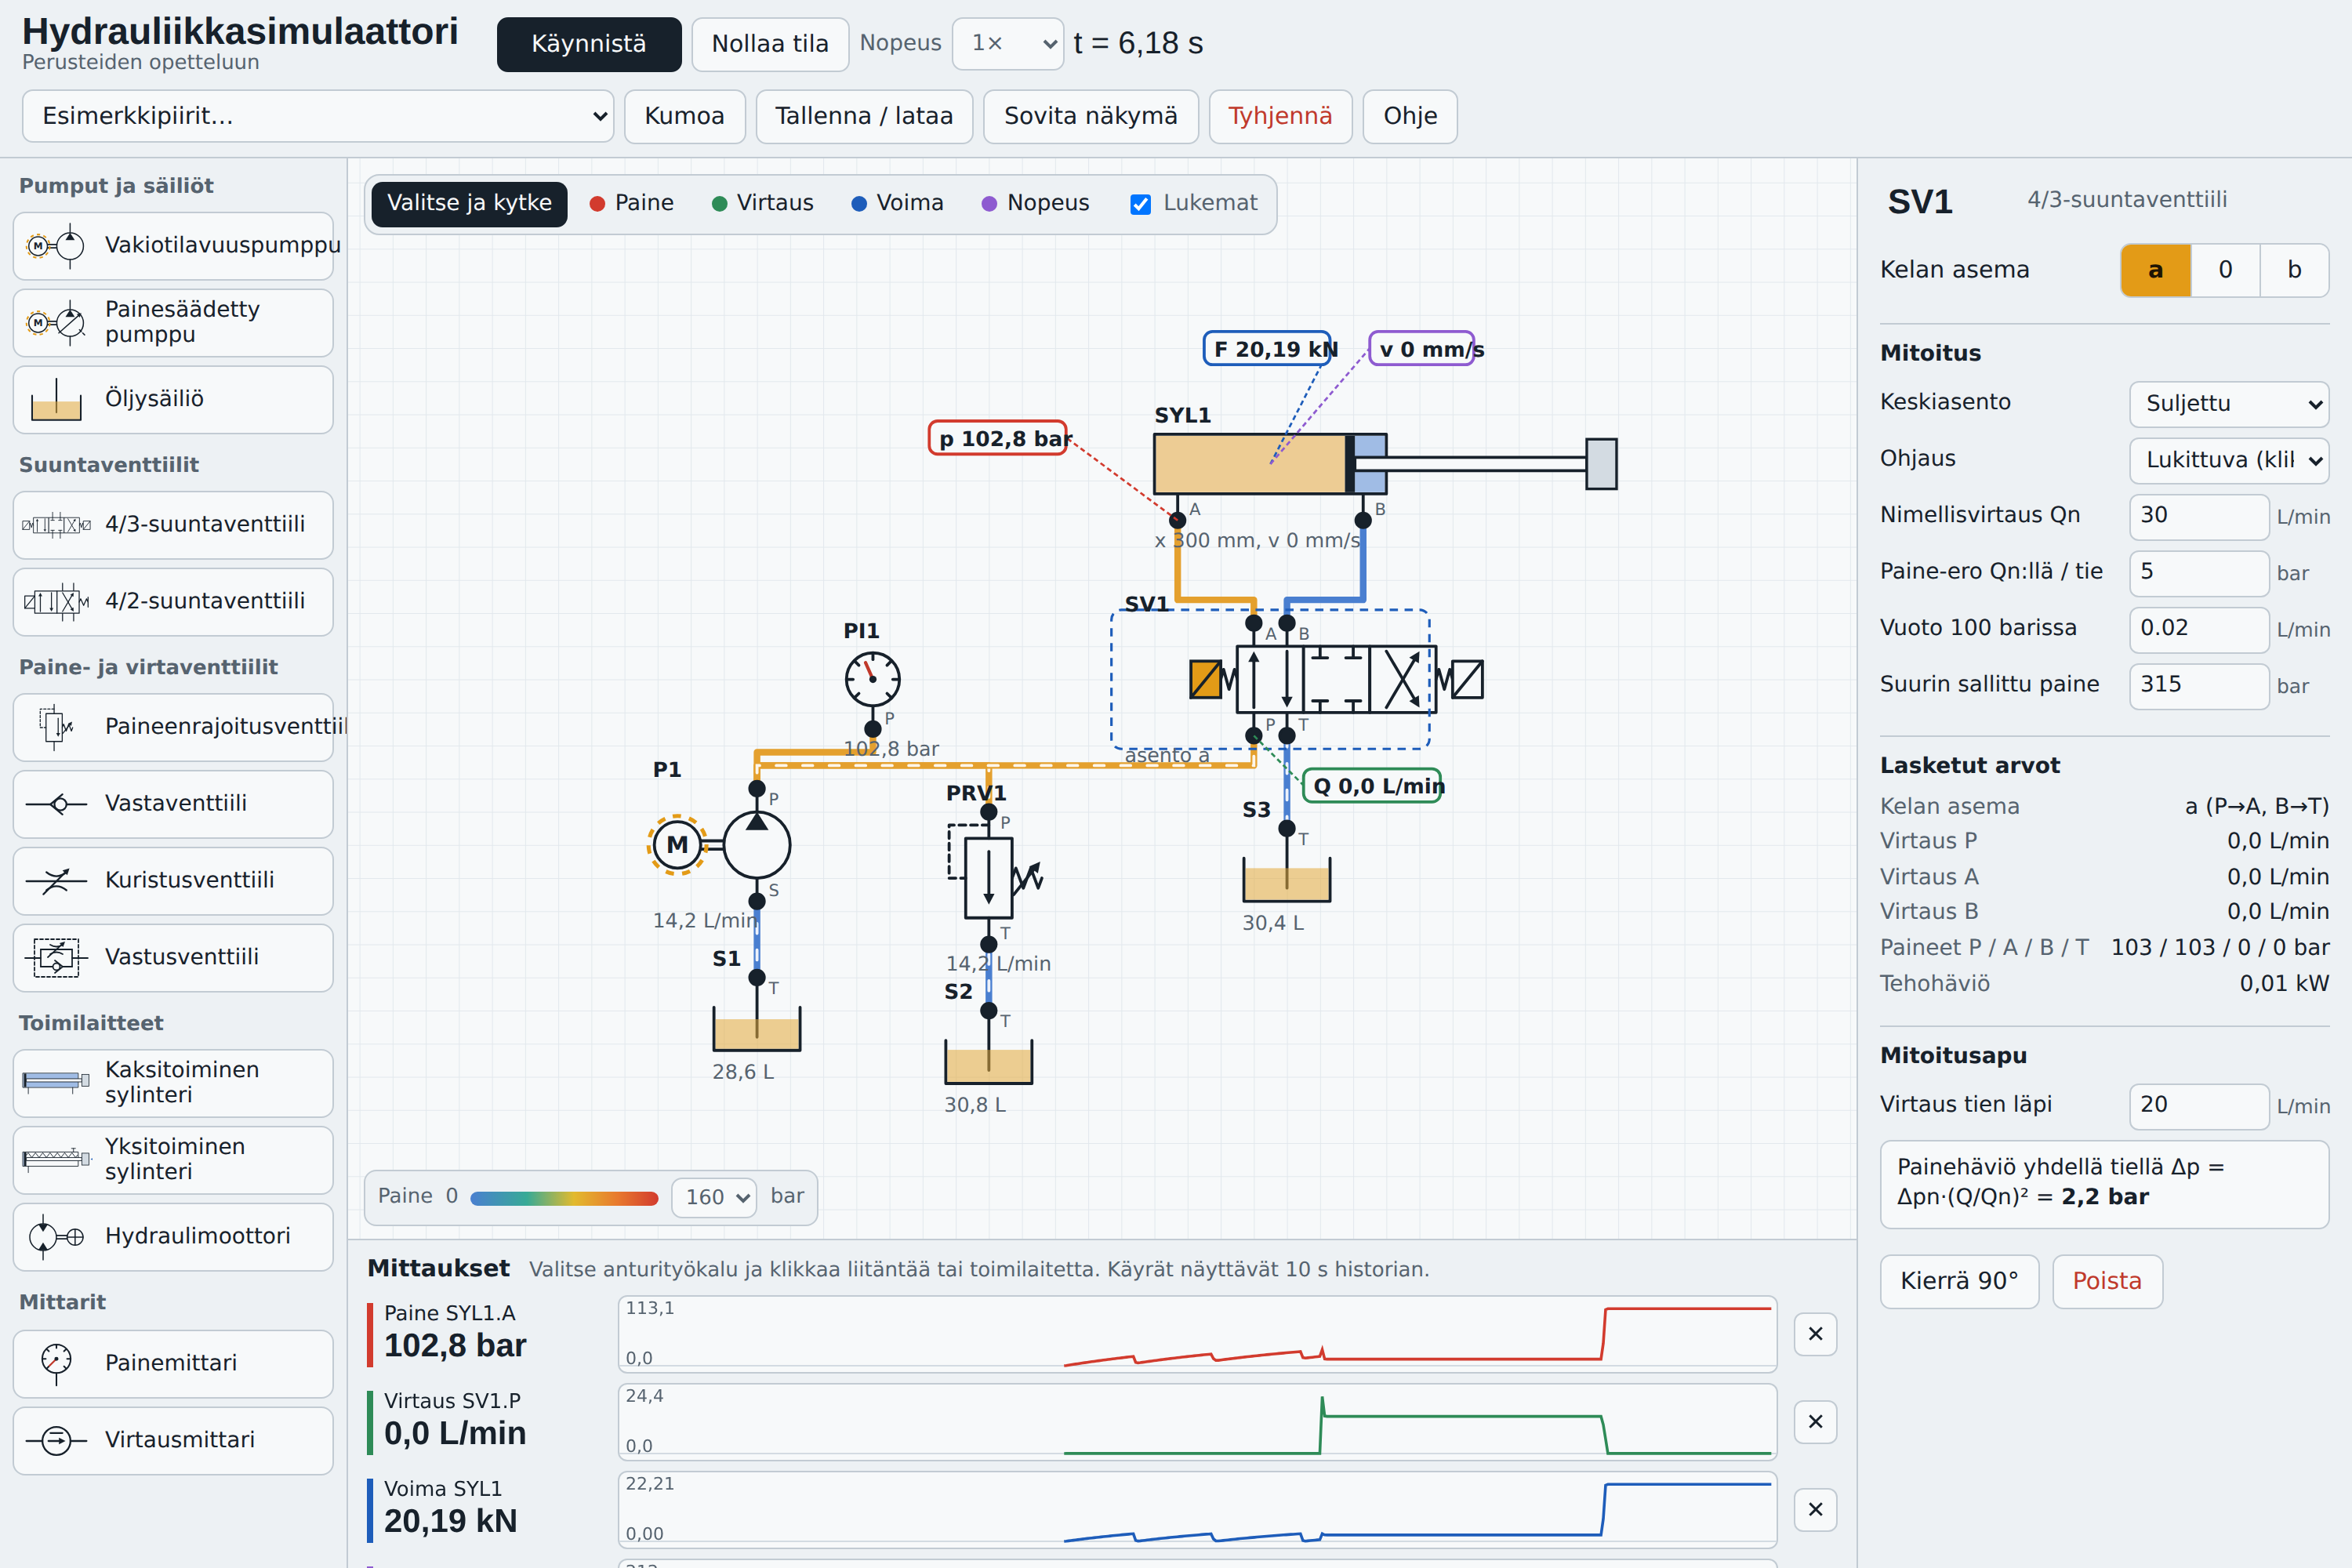The image size is (2352, 1568).
Task: Click the Nollaa tila button
Action: 770,44
